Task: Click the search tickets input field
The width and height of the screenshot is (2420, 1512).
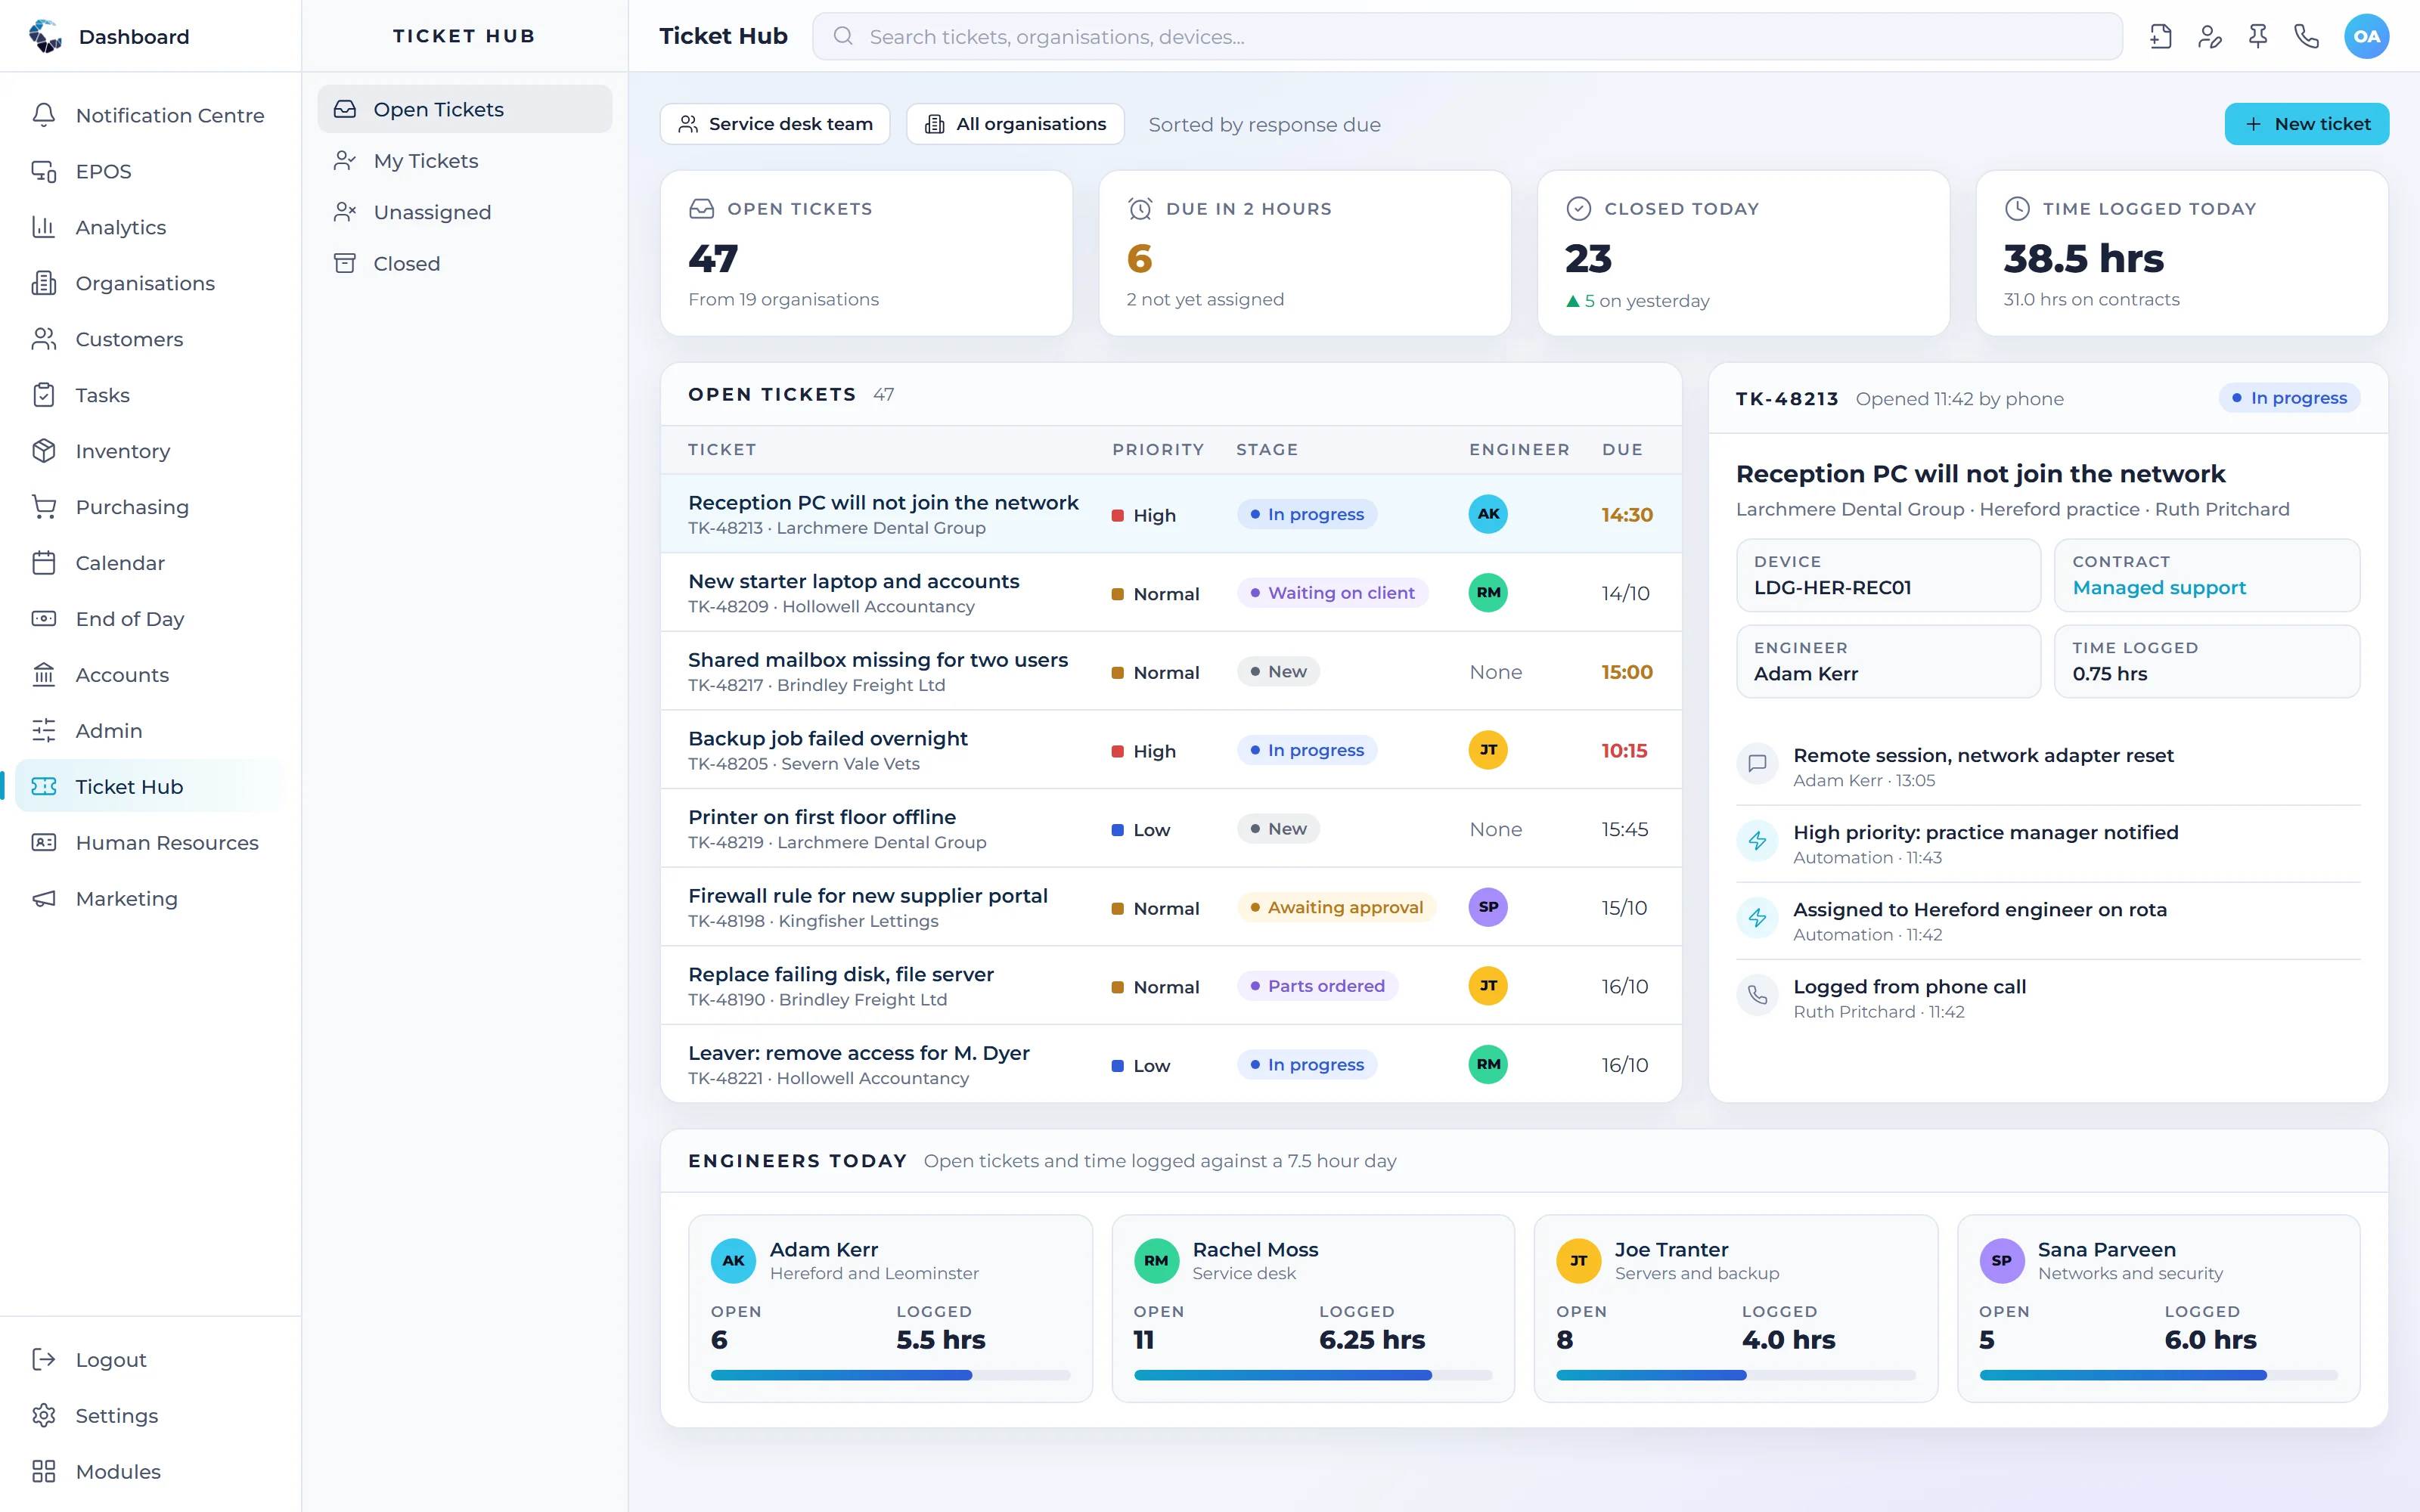Action: 1467,37
